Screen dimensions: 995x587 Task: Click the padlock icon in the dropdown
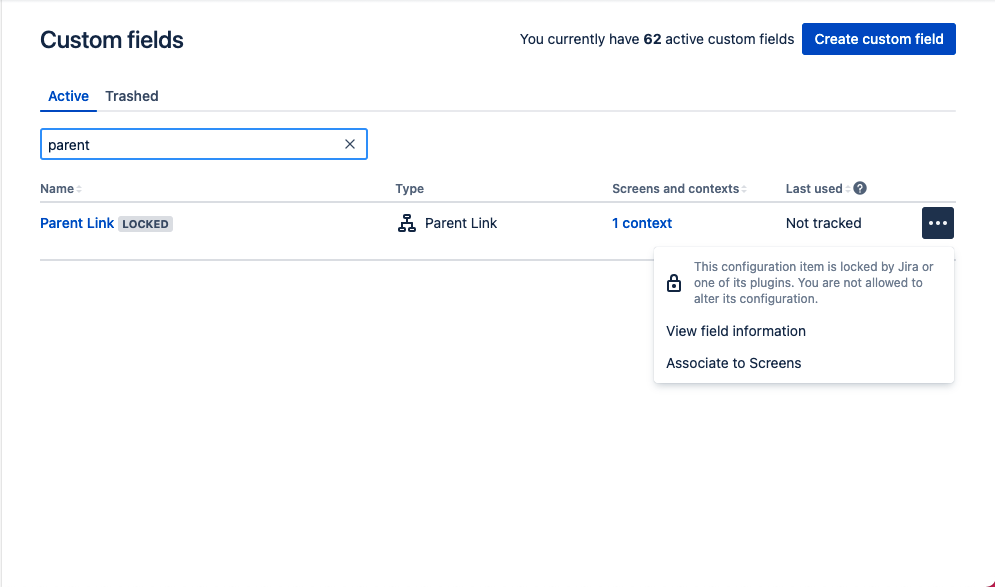tap(674, 283)
